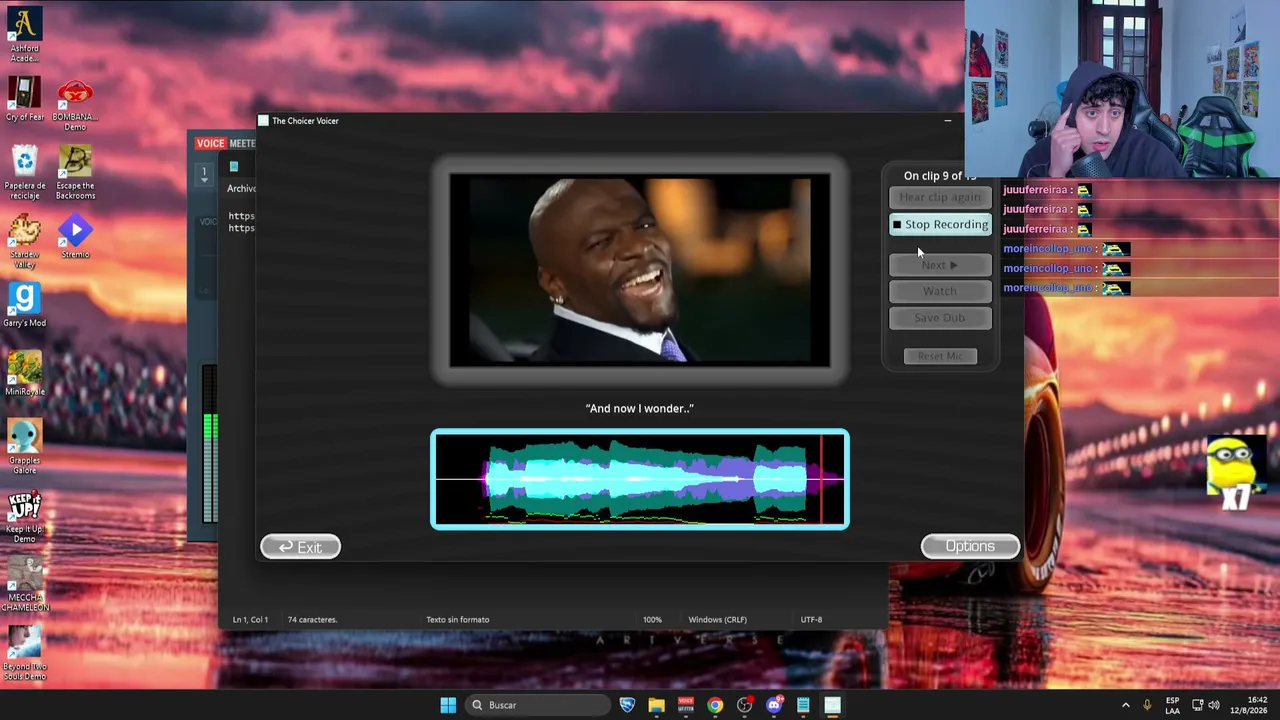
Task: Click the UTF-8 encoding indicator in Notepad
Action: pyautogui.click(x=811, y=620)
